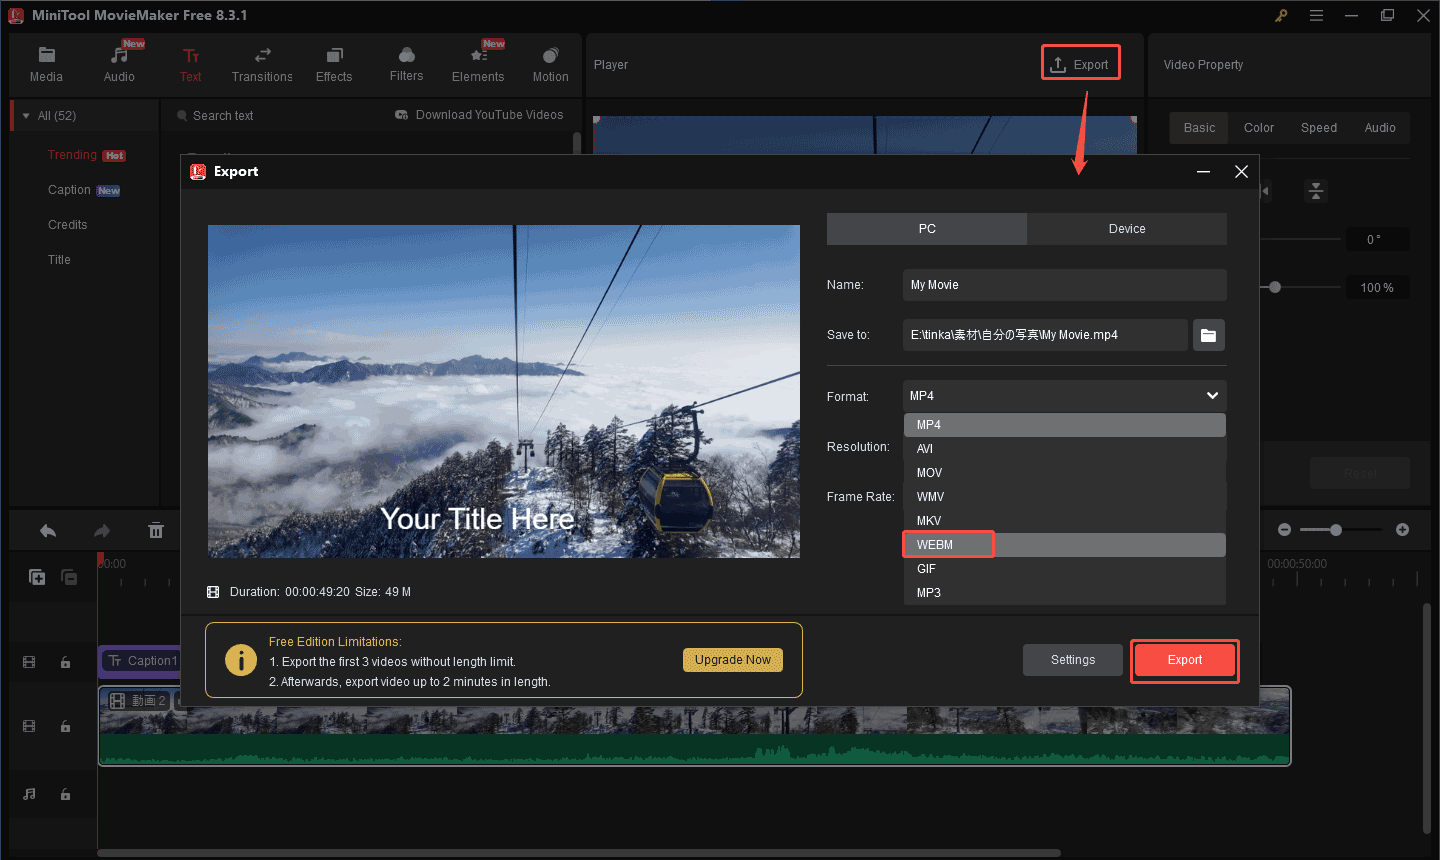Switch to the Device export tab

pos(1126,229)
